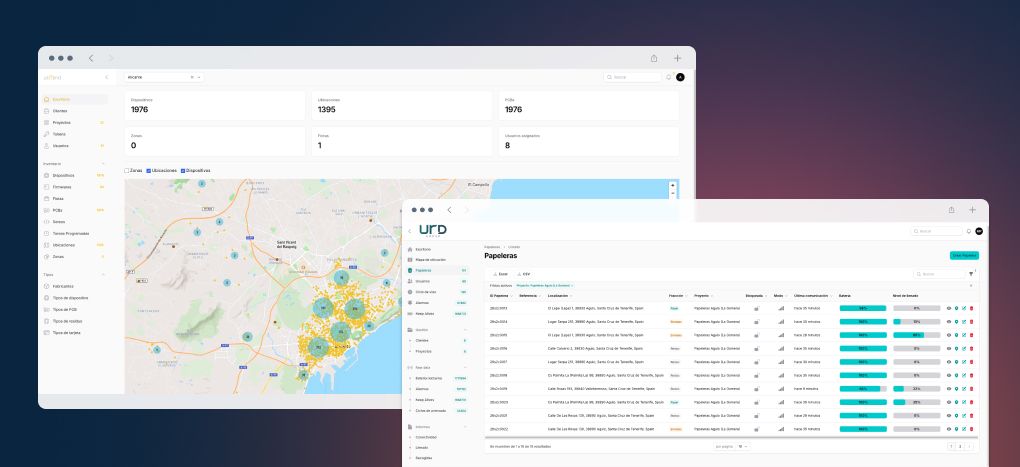Export the table with the CSV button

(x=524, y=274)
